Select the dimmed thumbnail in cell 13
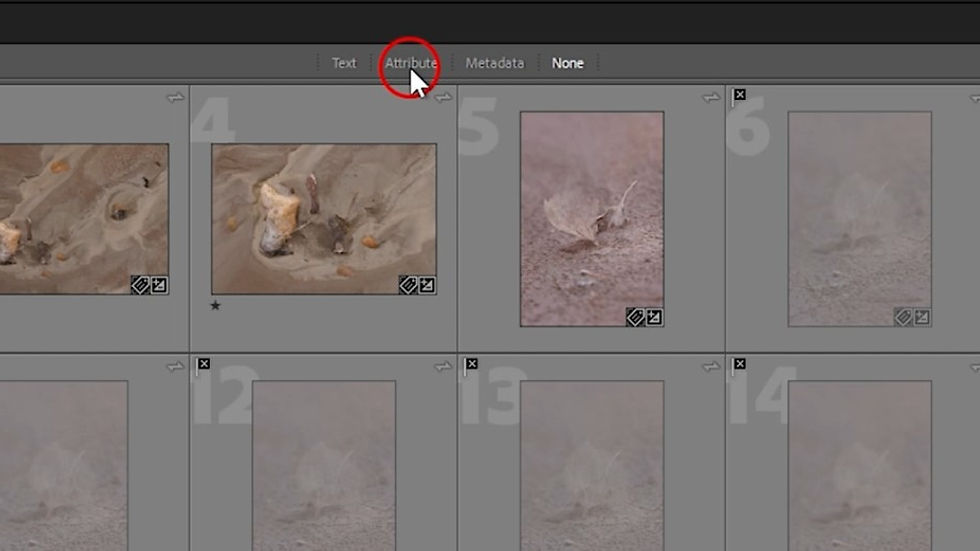This screenshot has width=980, height=551. pyautogui.click(x=592, y=465)
